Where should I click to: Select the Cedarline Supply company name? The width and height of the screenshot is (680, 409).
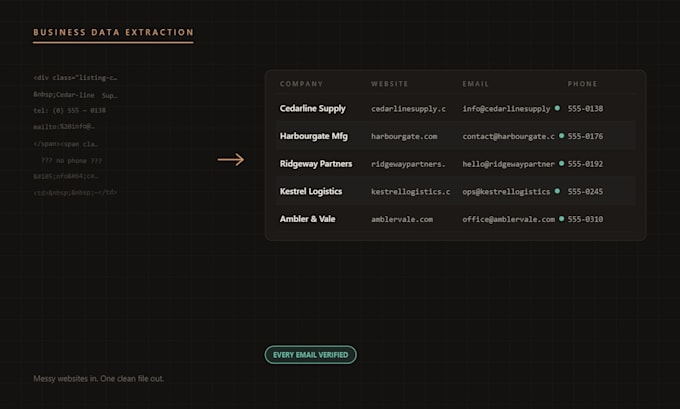click(x=313, y=108)
